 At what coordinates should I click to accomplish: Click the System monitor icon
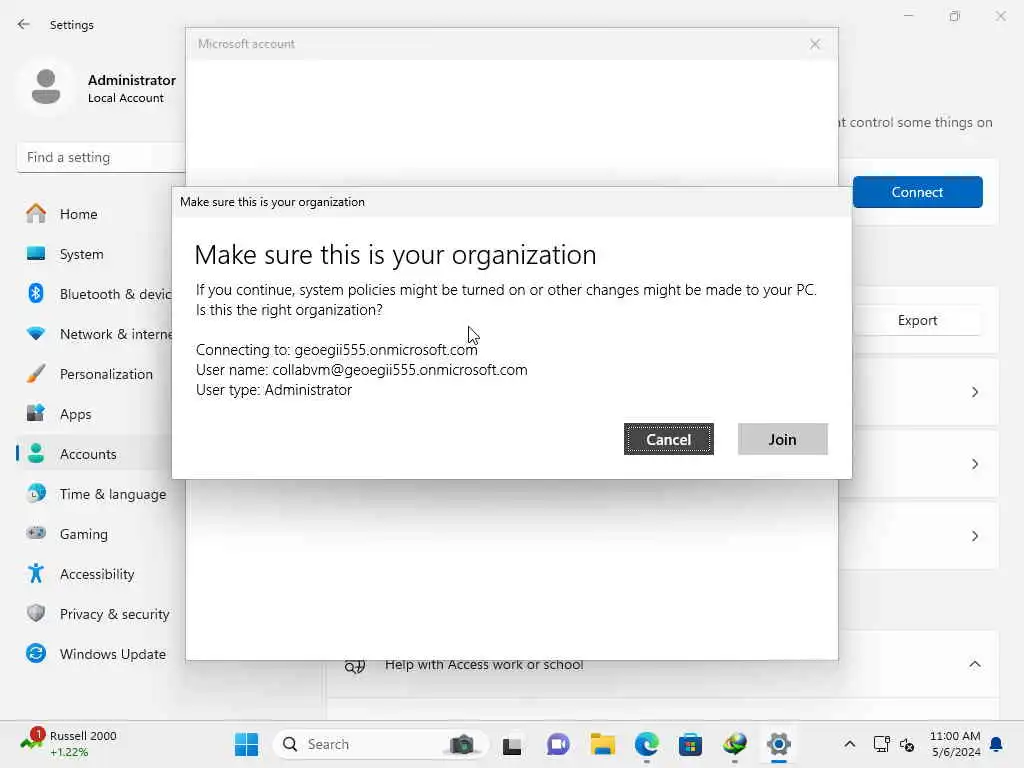click(x=36, y=253)
